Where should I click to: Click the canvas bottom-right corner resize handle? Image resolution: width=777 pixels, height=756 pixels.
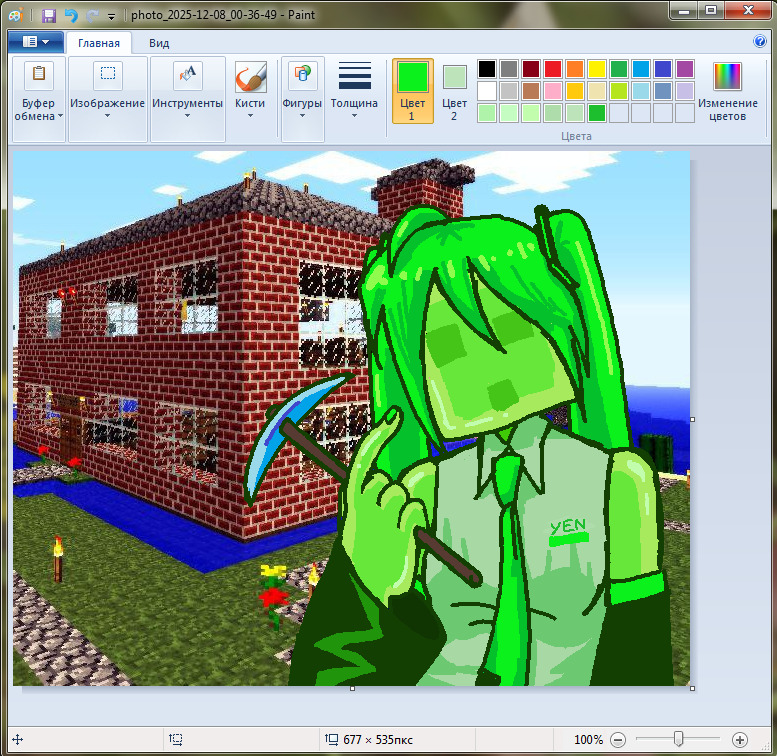[x=692, y=688]
